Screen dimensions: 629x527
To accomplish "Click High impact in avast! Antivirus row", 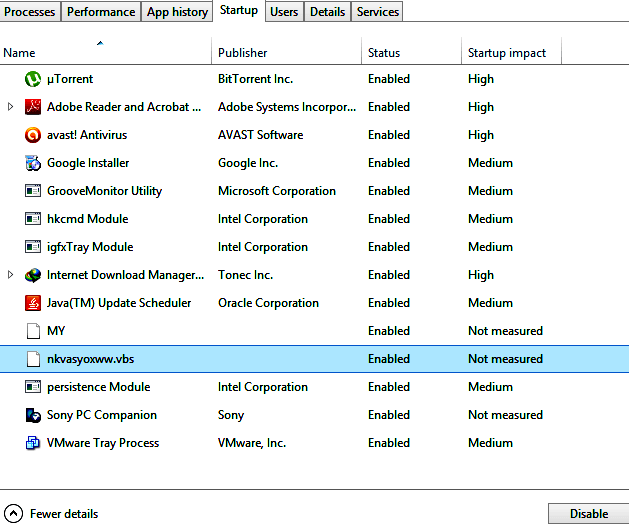I will point(481,135).
